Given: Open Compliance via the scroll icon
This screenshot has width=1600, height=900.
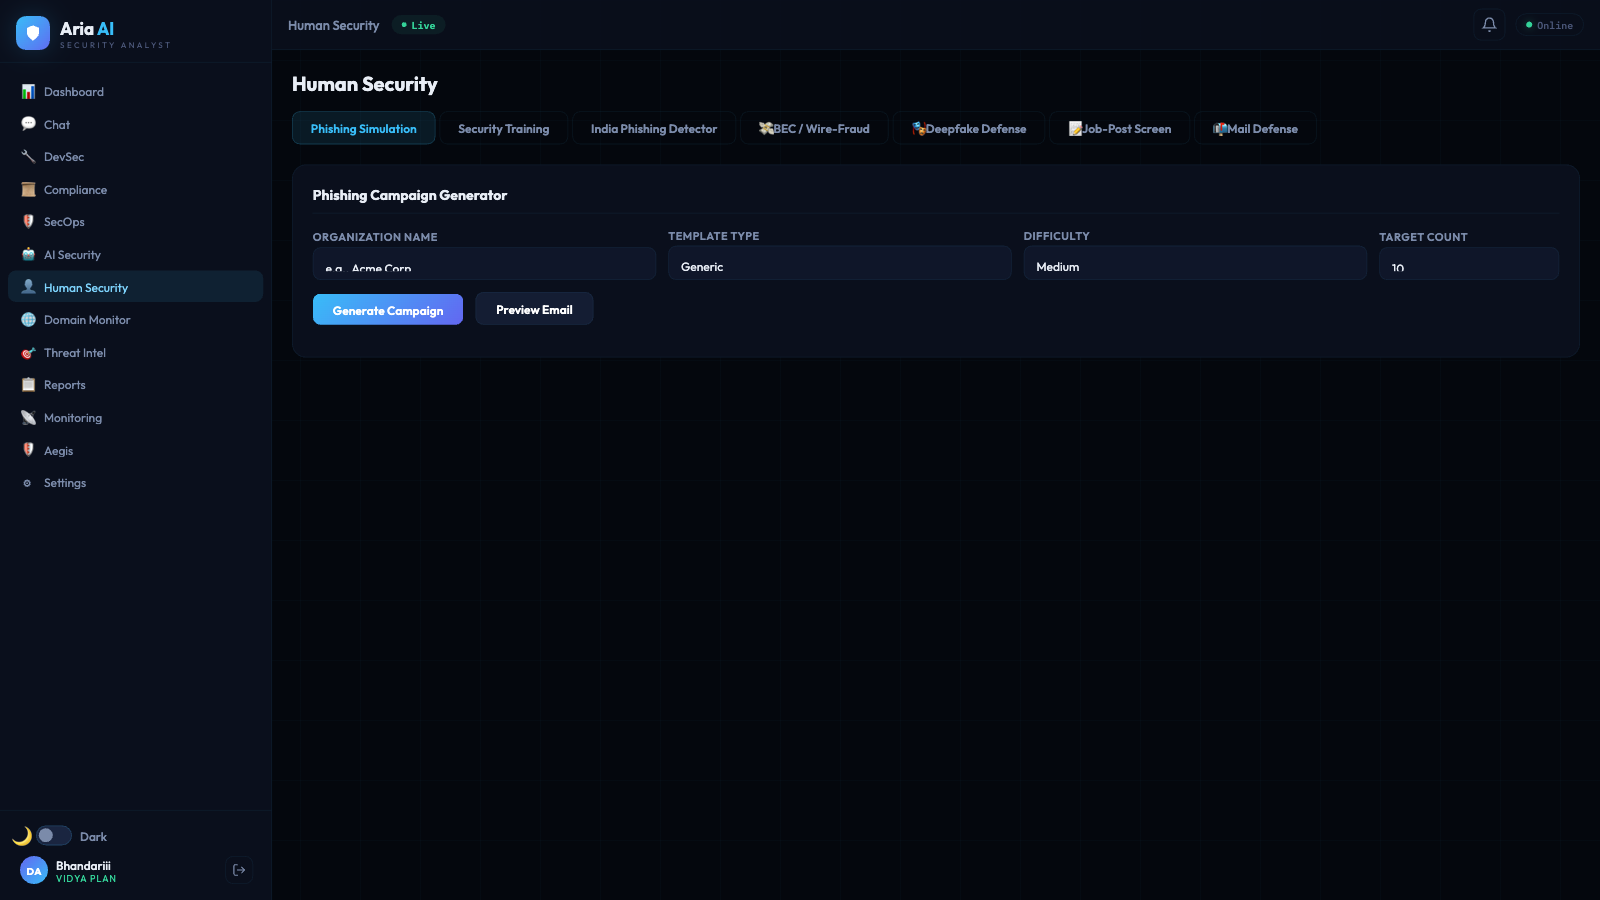Looking at the screenshot, I should (28, 190).
